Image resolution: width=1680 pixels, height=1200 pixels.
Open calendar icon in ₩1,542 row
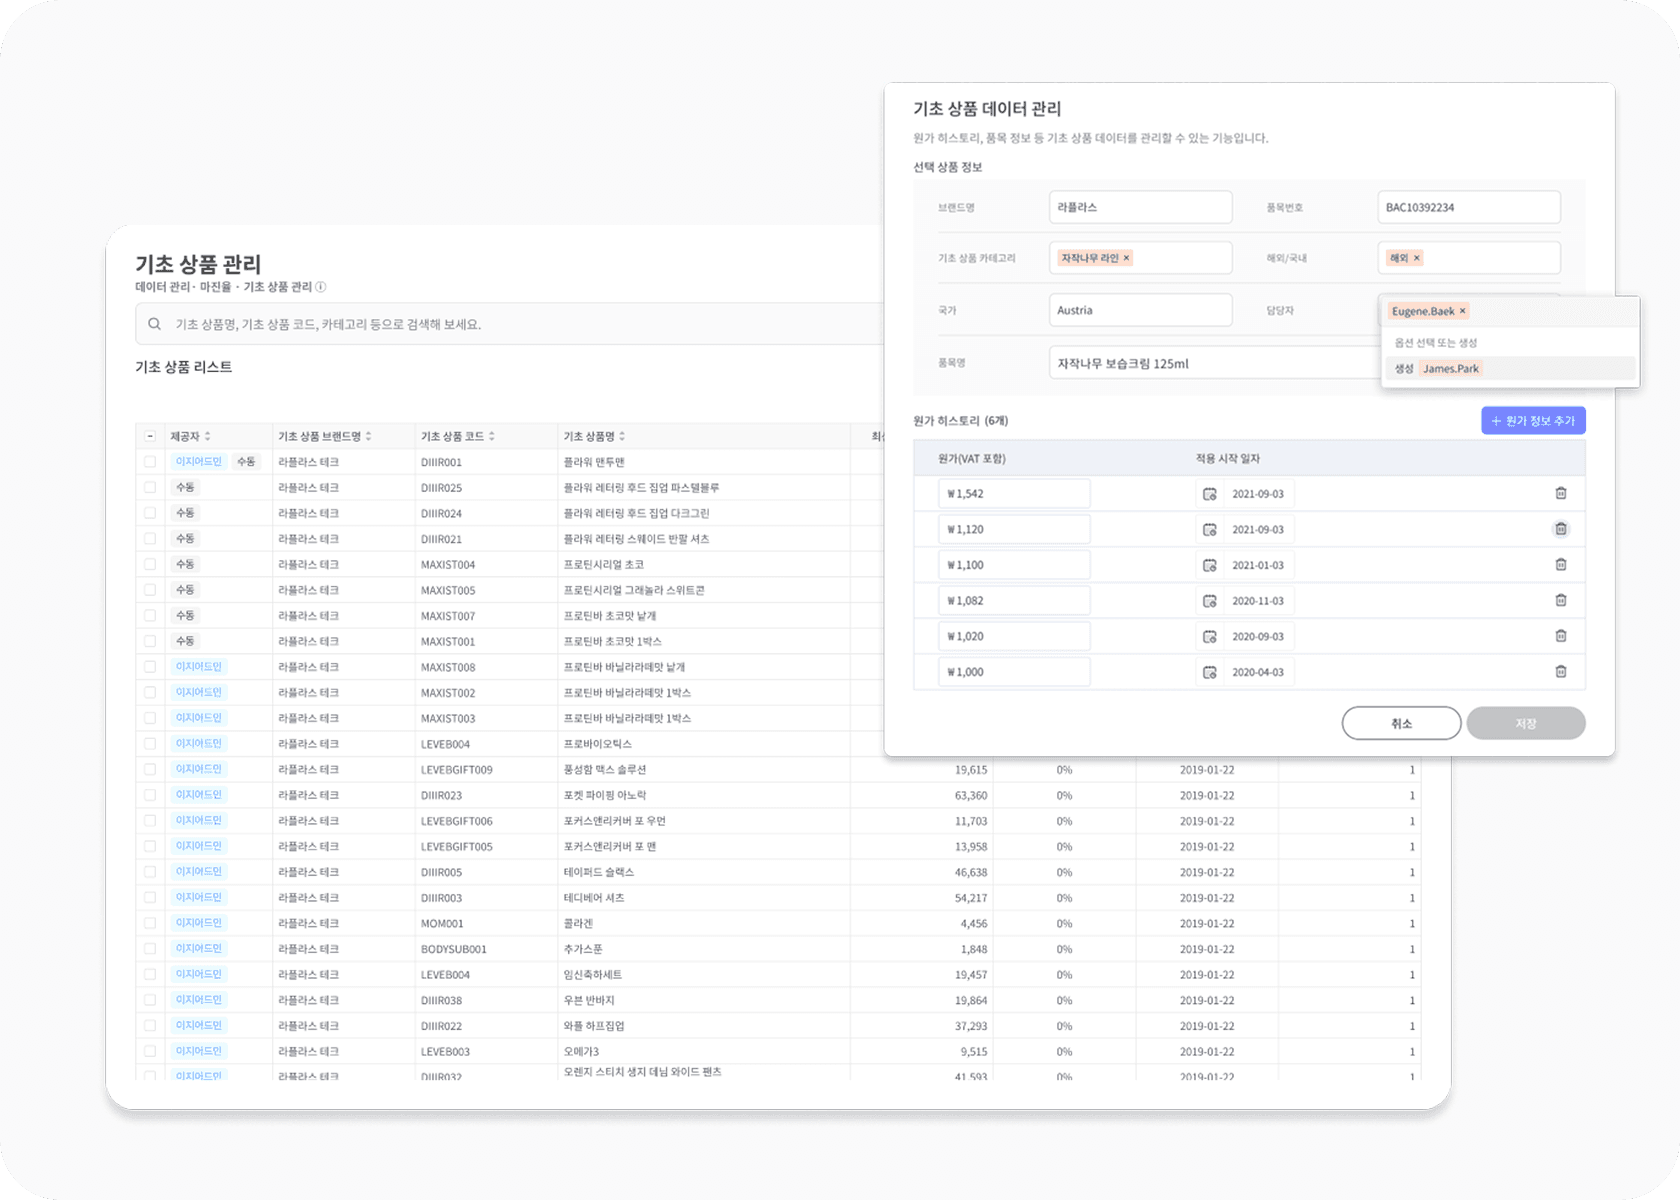click(1209, 494)
